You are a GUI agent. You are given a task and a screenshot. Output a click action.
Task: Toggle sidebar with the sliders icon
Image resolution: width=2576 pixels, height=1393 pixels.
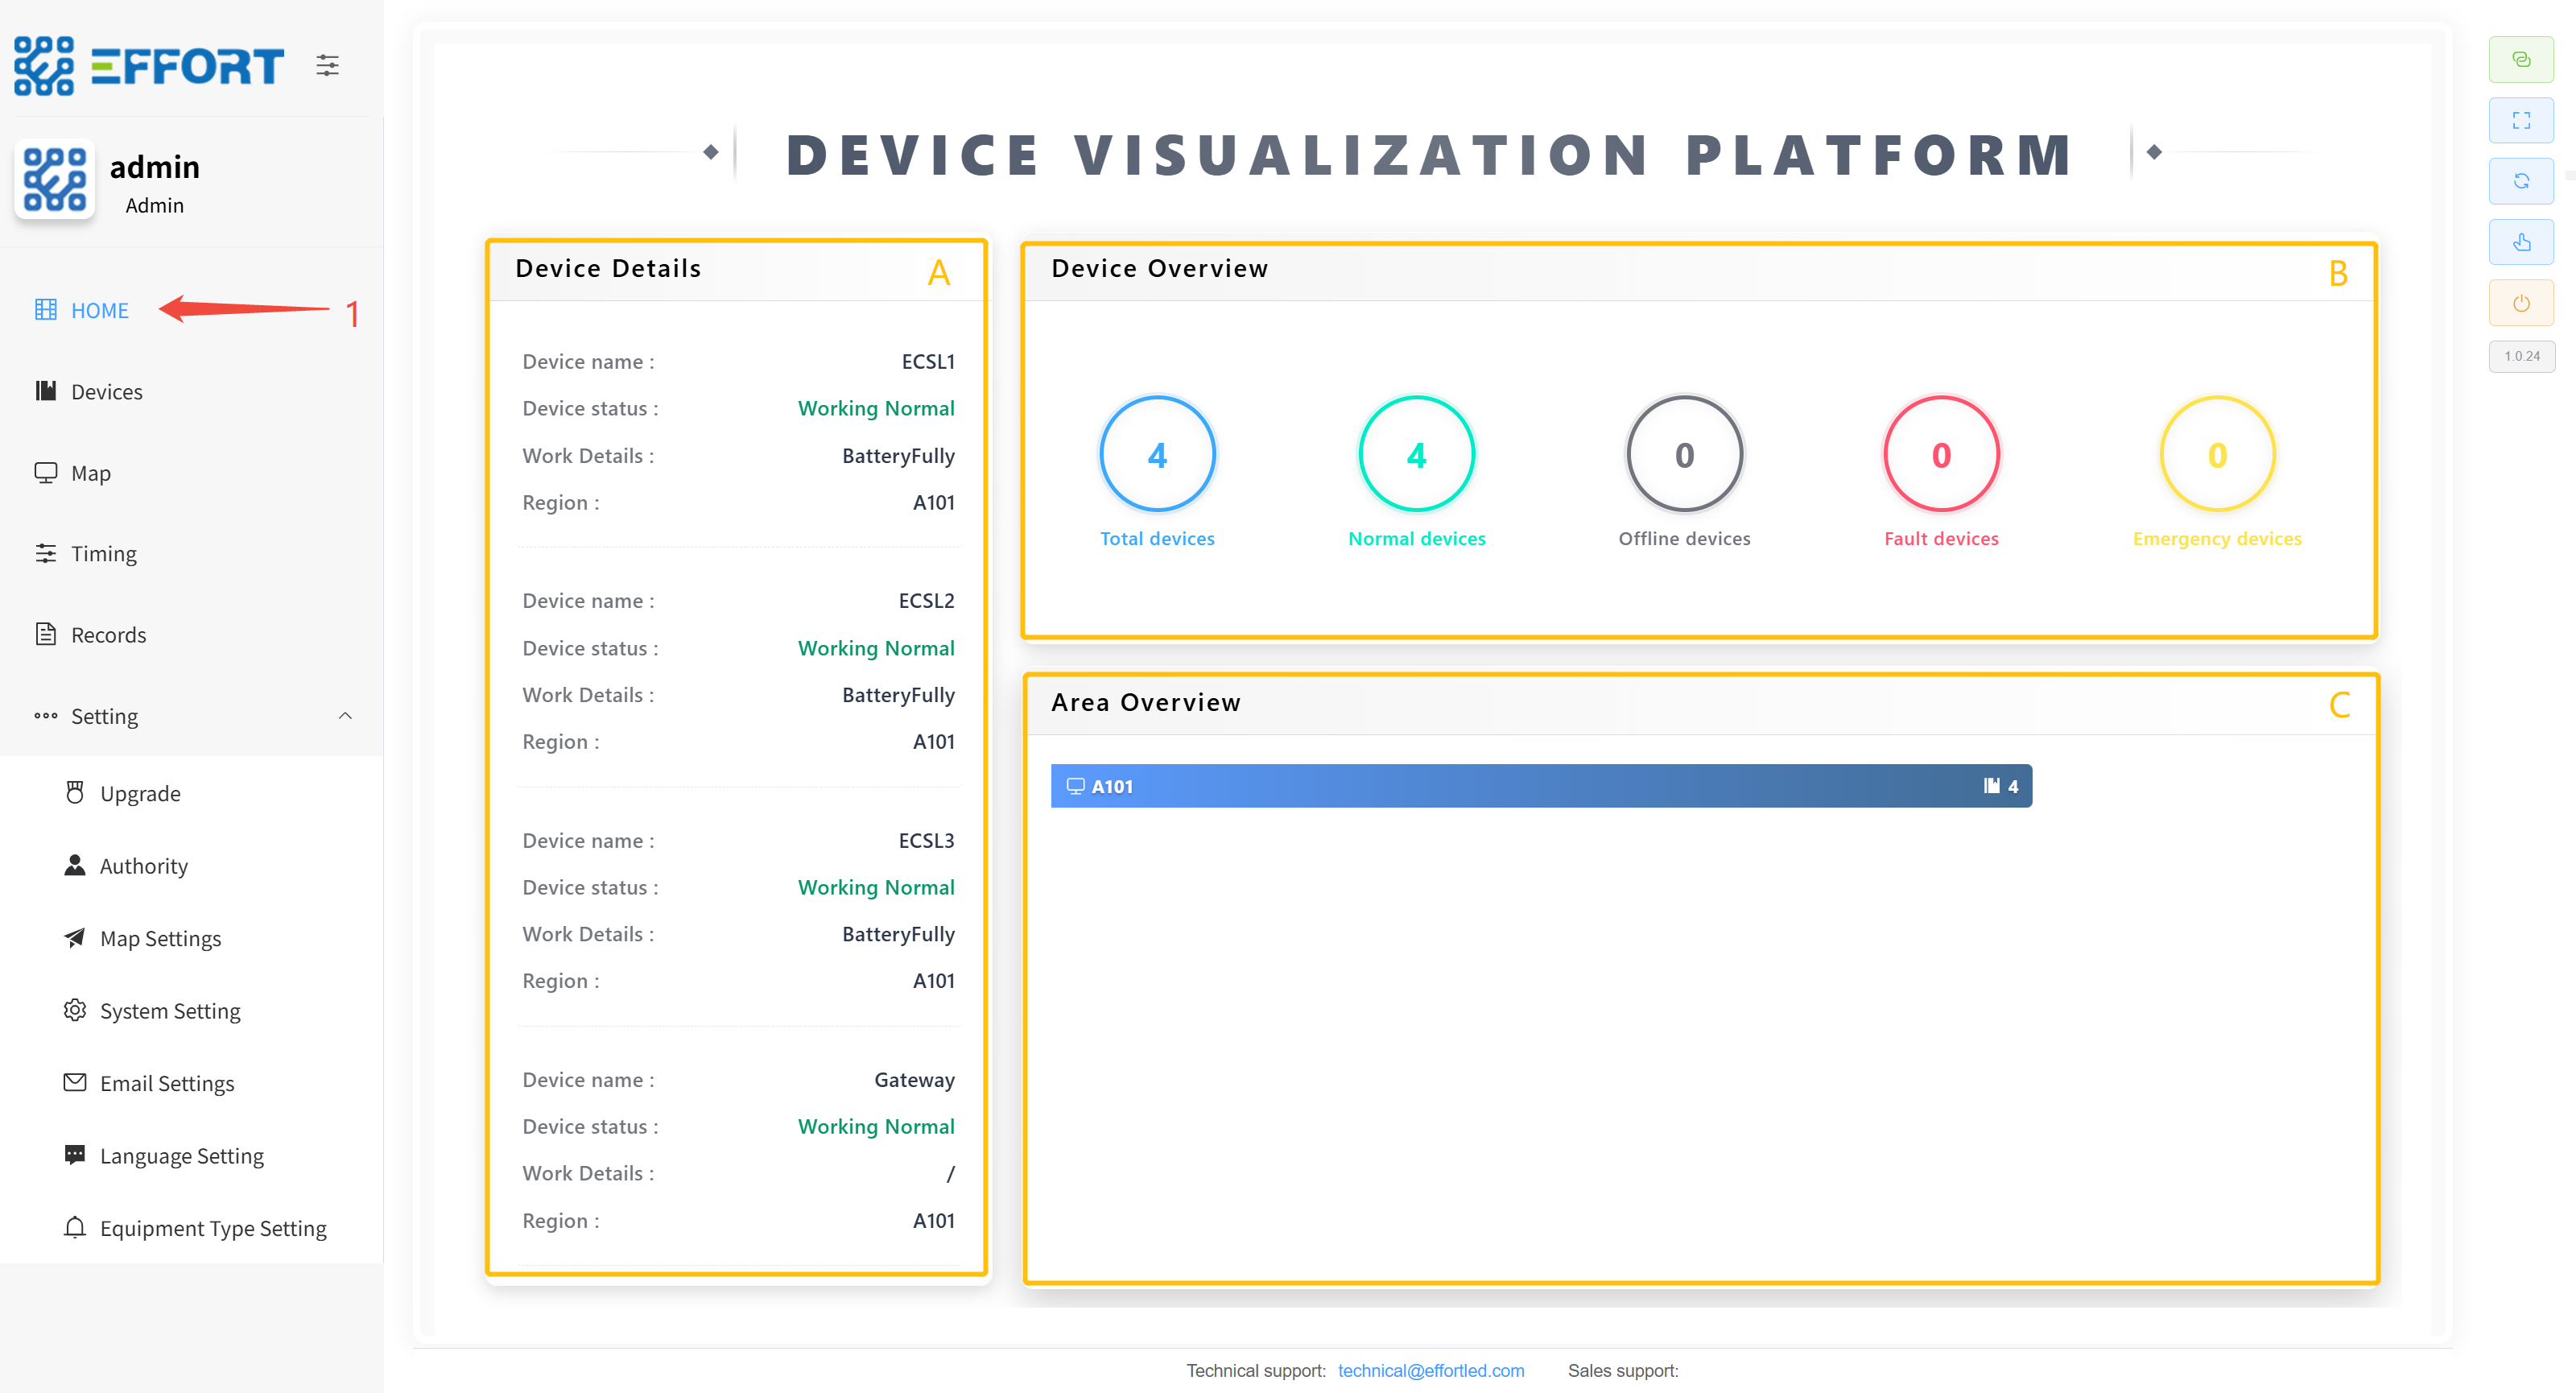click(x=327, y=66)
